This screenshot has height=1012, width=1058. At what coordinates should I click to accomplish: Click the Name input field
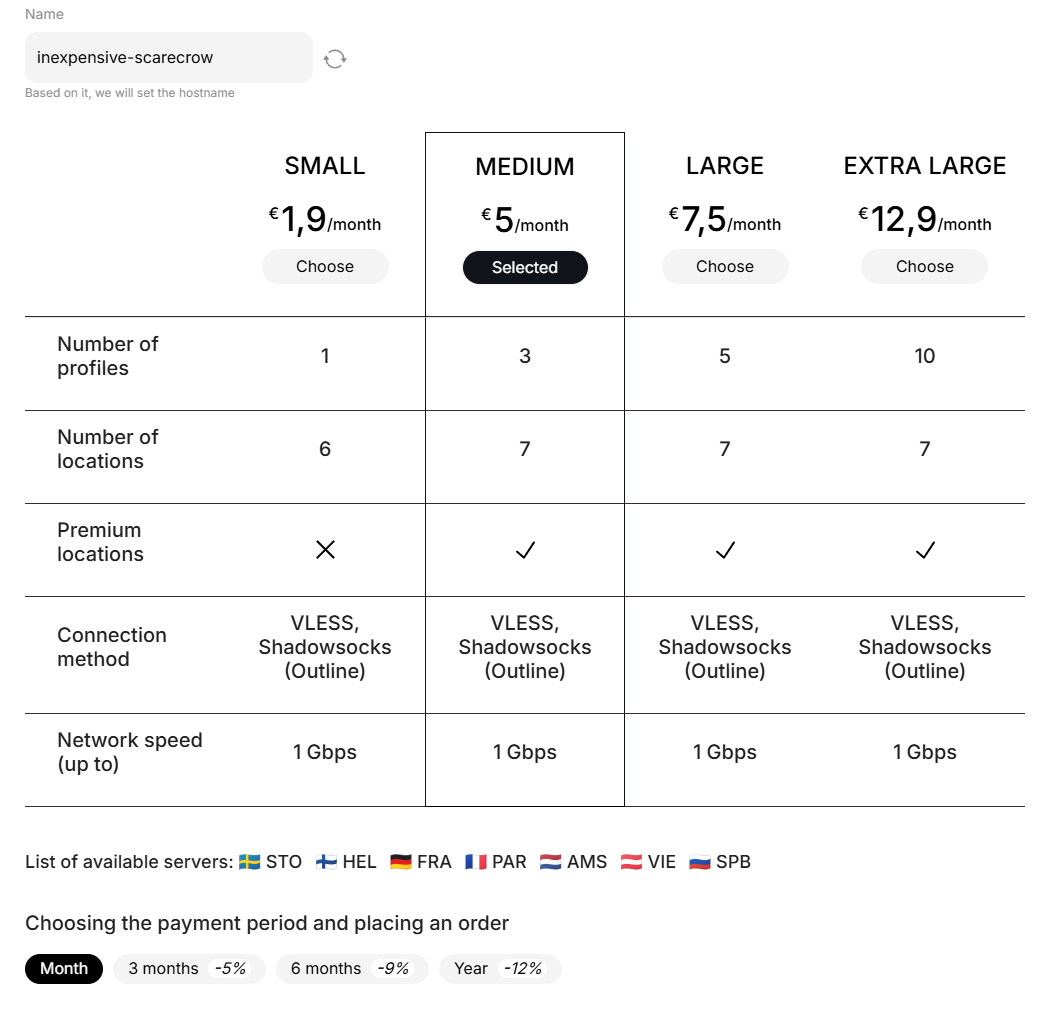coord(168,58)
